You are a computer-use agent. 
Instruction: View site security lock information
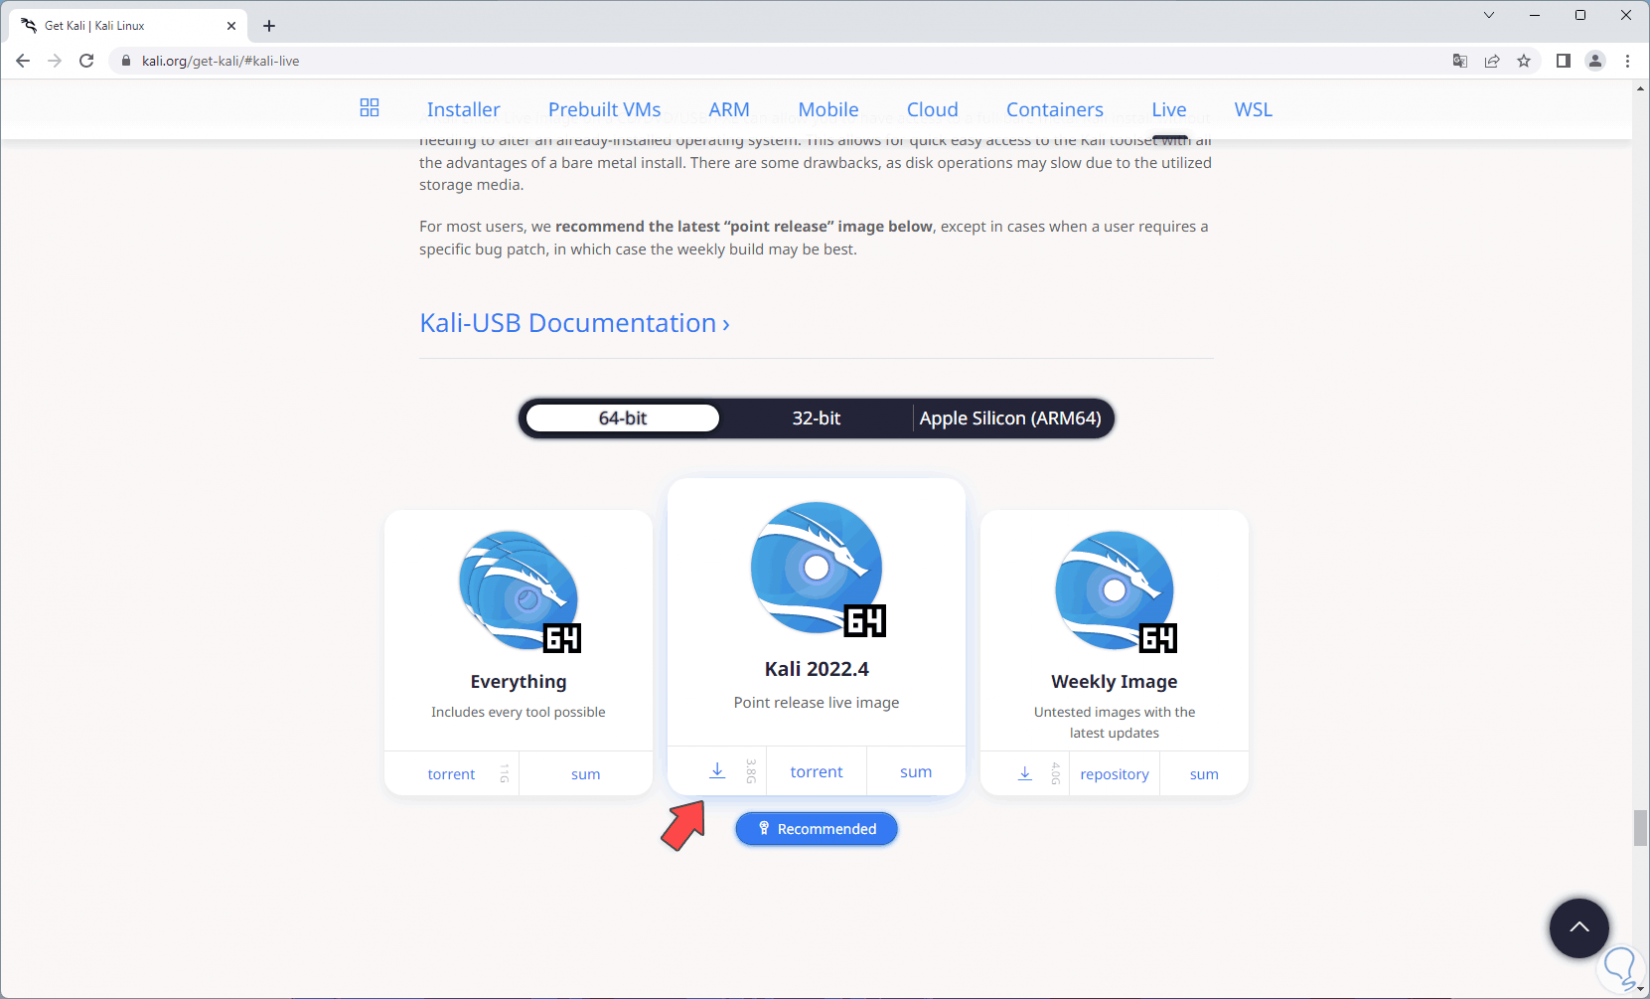tap(126, 61)
